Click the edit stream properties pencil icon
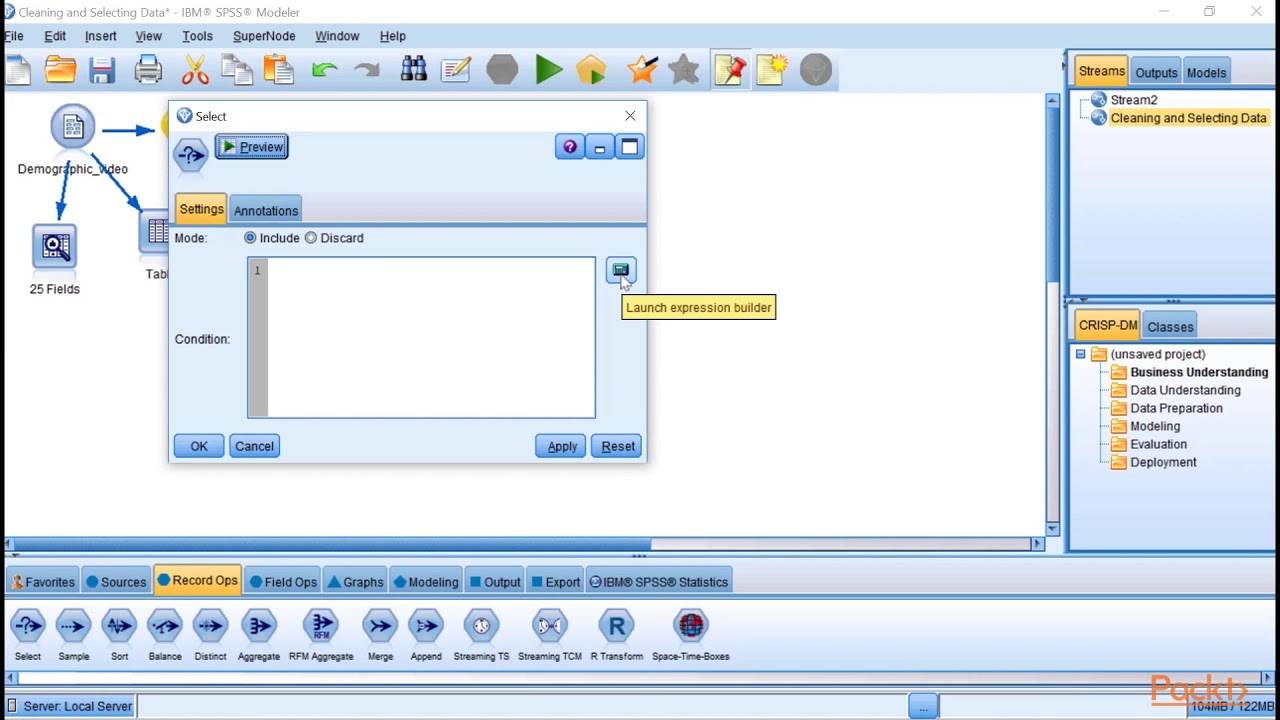The width and height of the screenshot is (1280, 720). point(456,70)
